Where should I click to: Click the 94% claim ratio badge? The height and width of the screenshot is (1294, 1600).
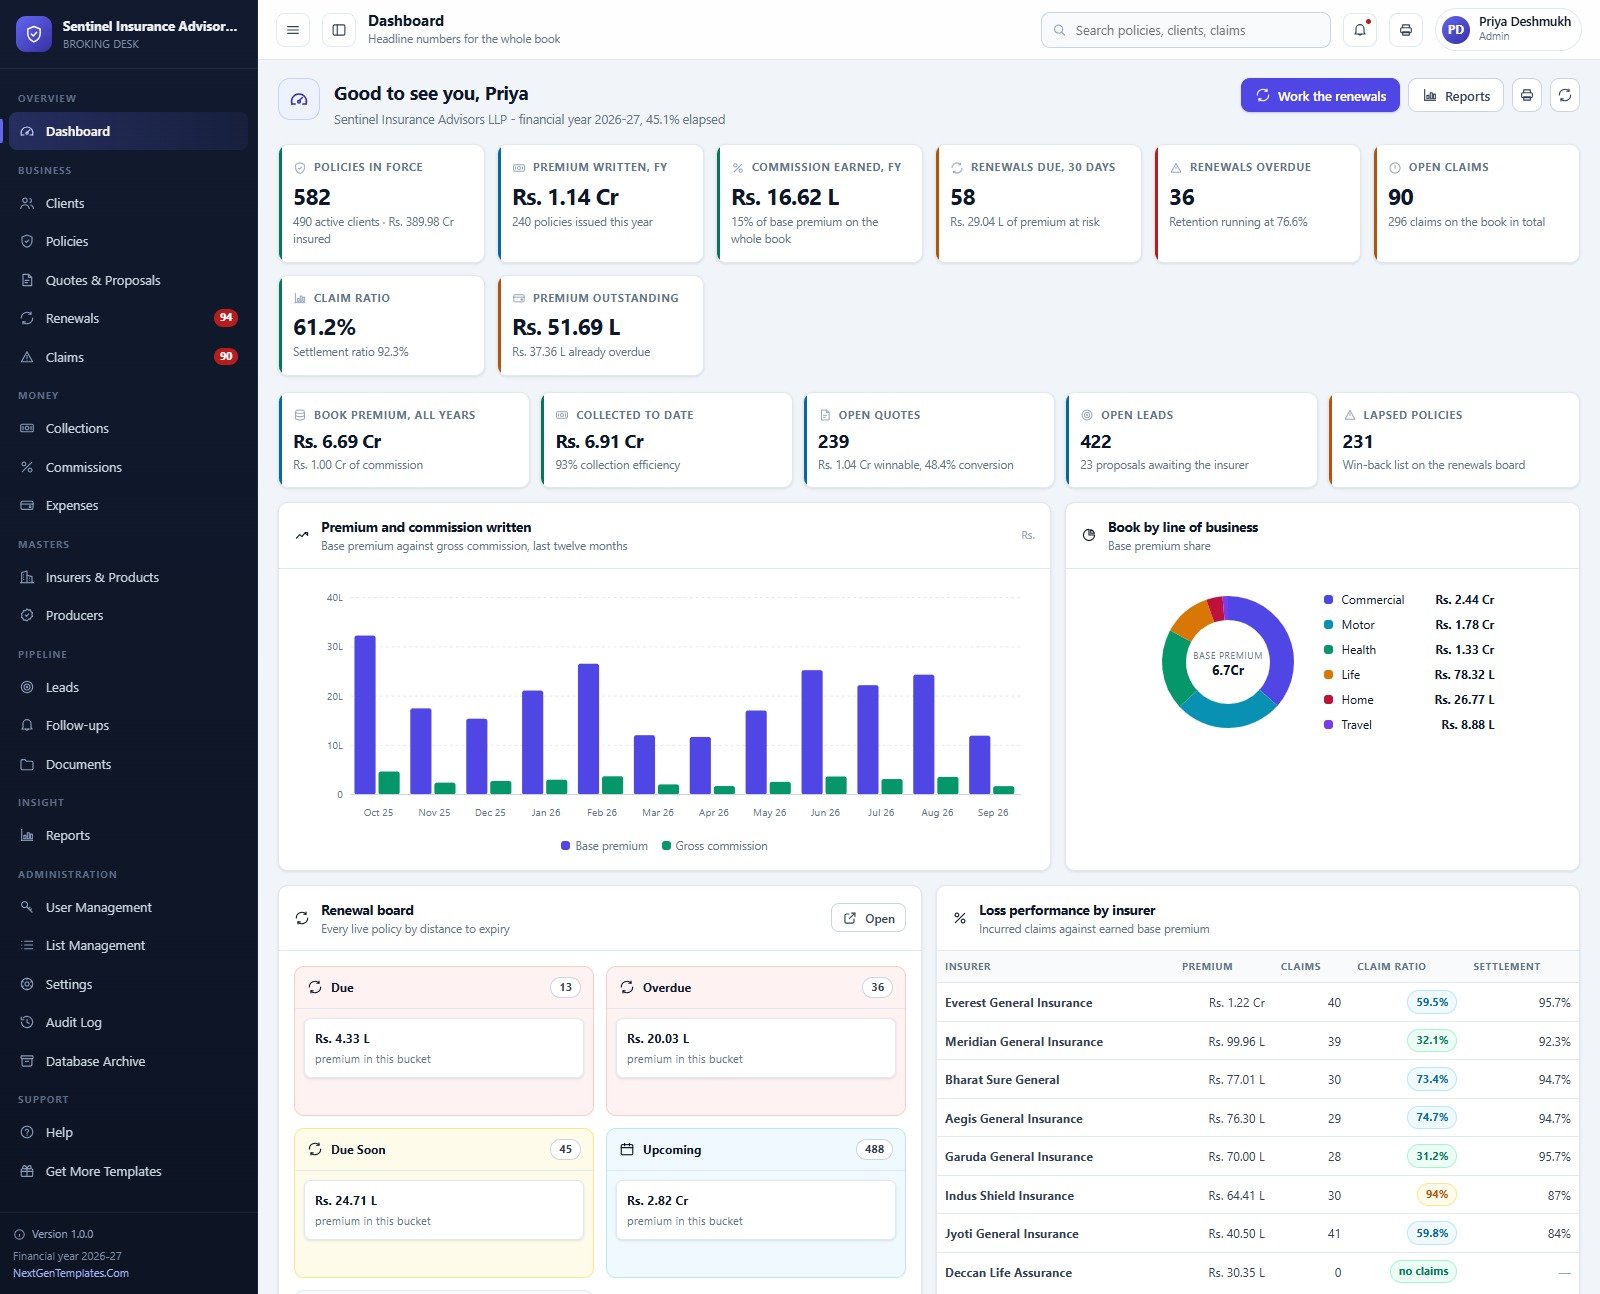1436,1194
